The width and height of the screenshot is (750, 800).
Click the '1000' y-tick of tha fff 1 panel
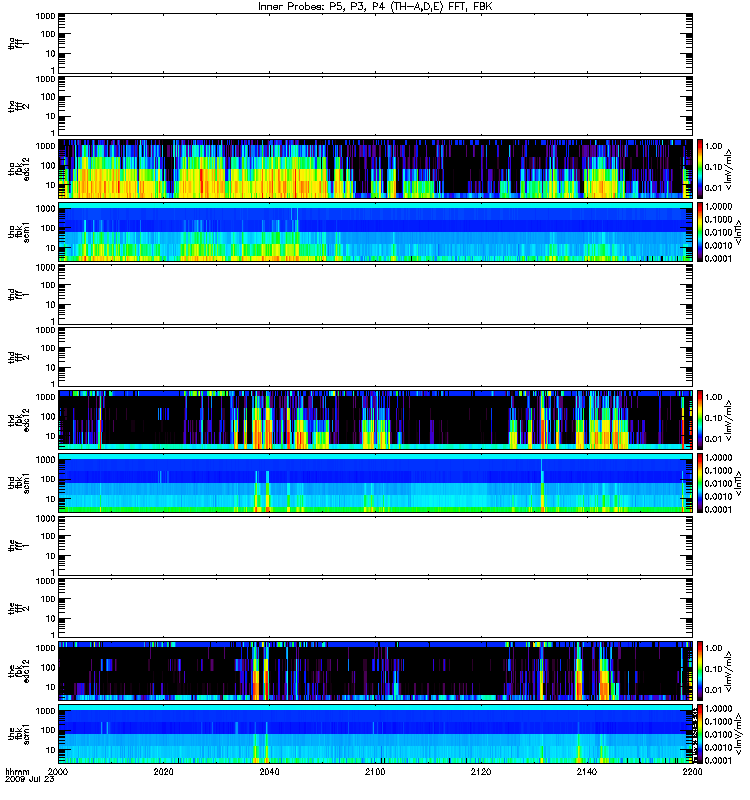tap(45, 16)
